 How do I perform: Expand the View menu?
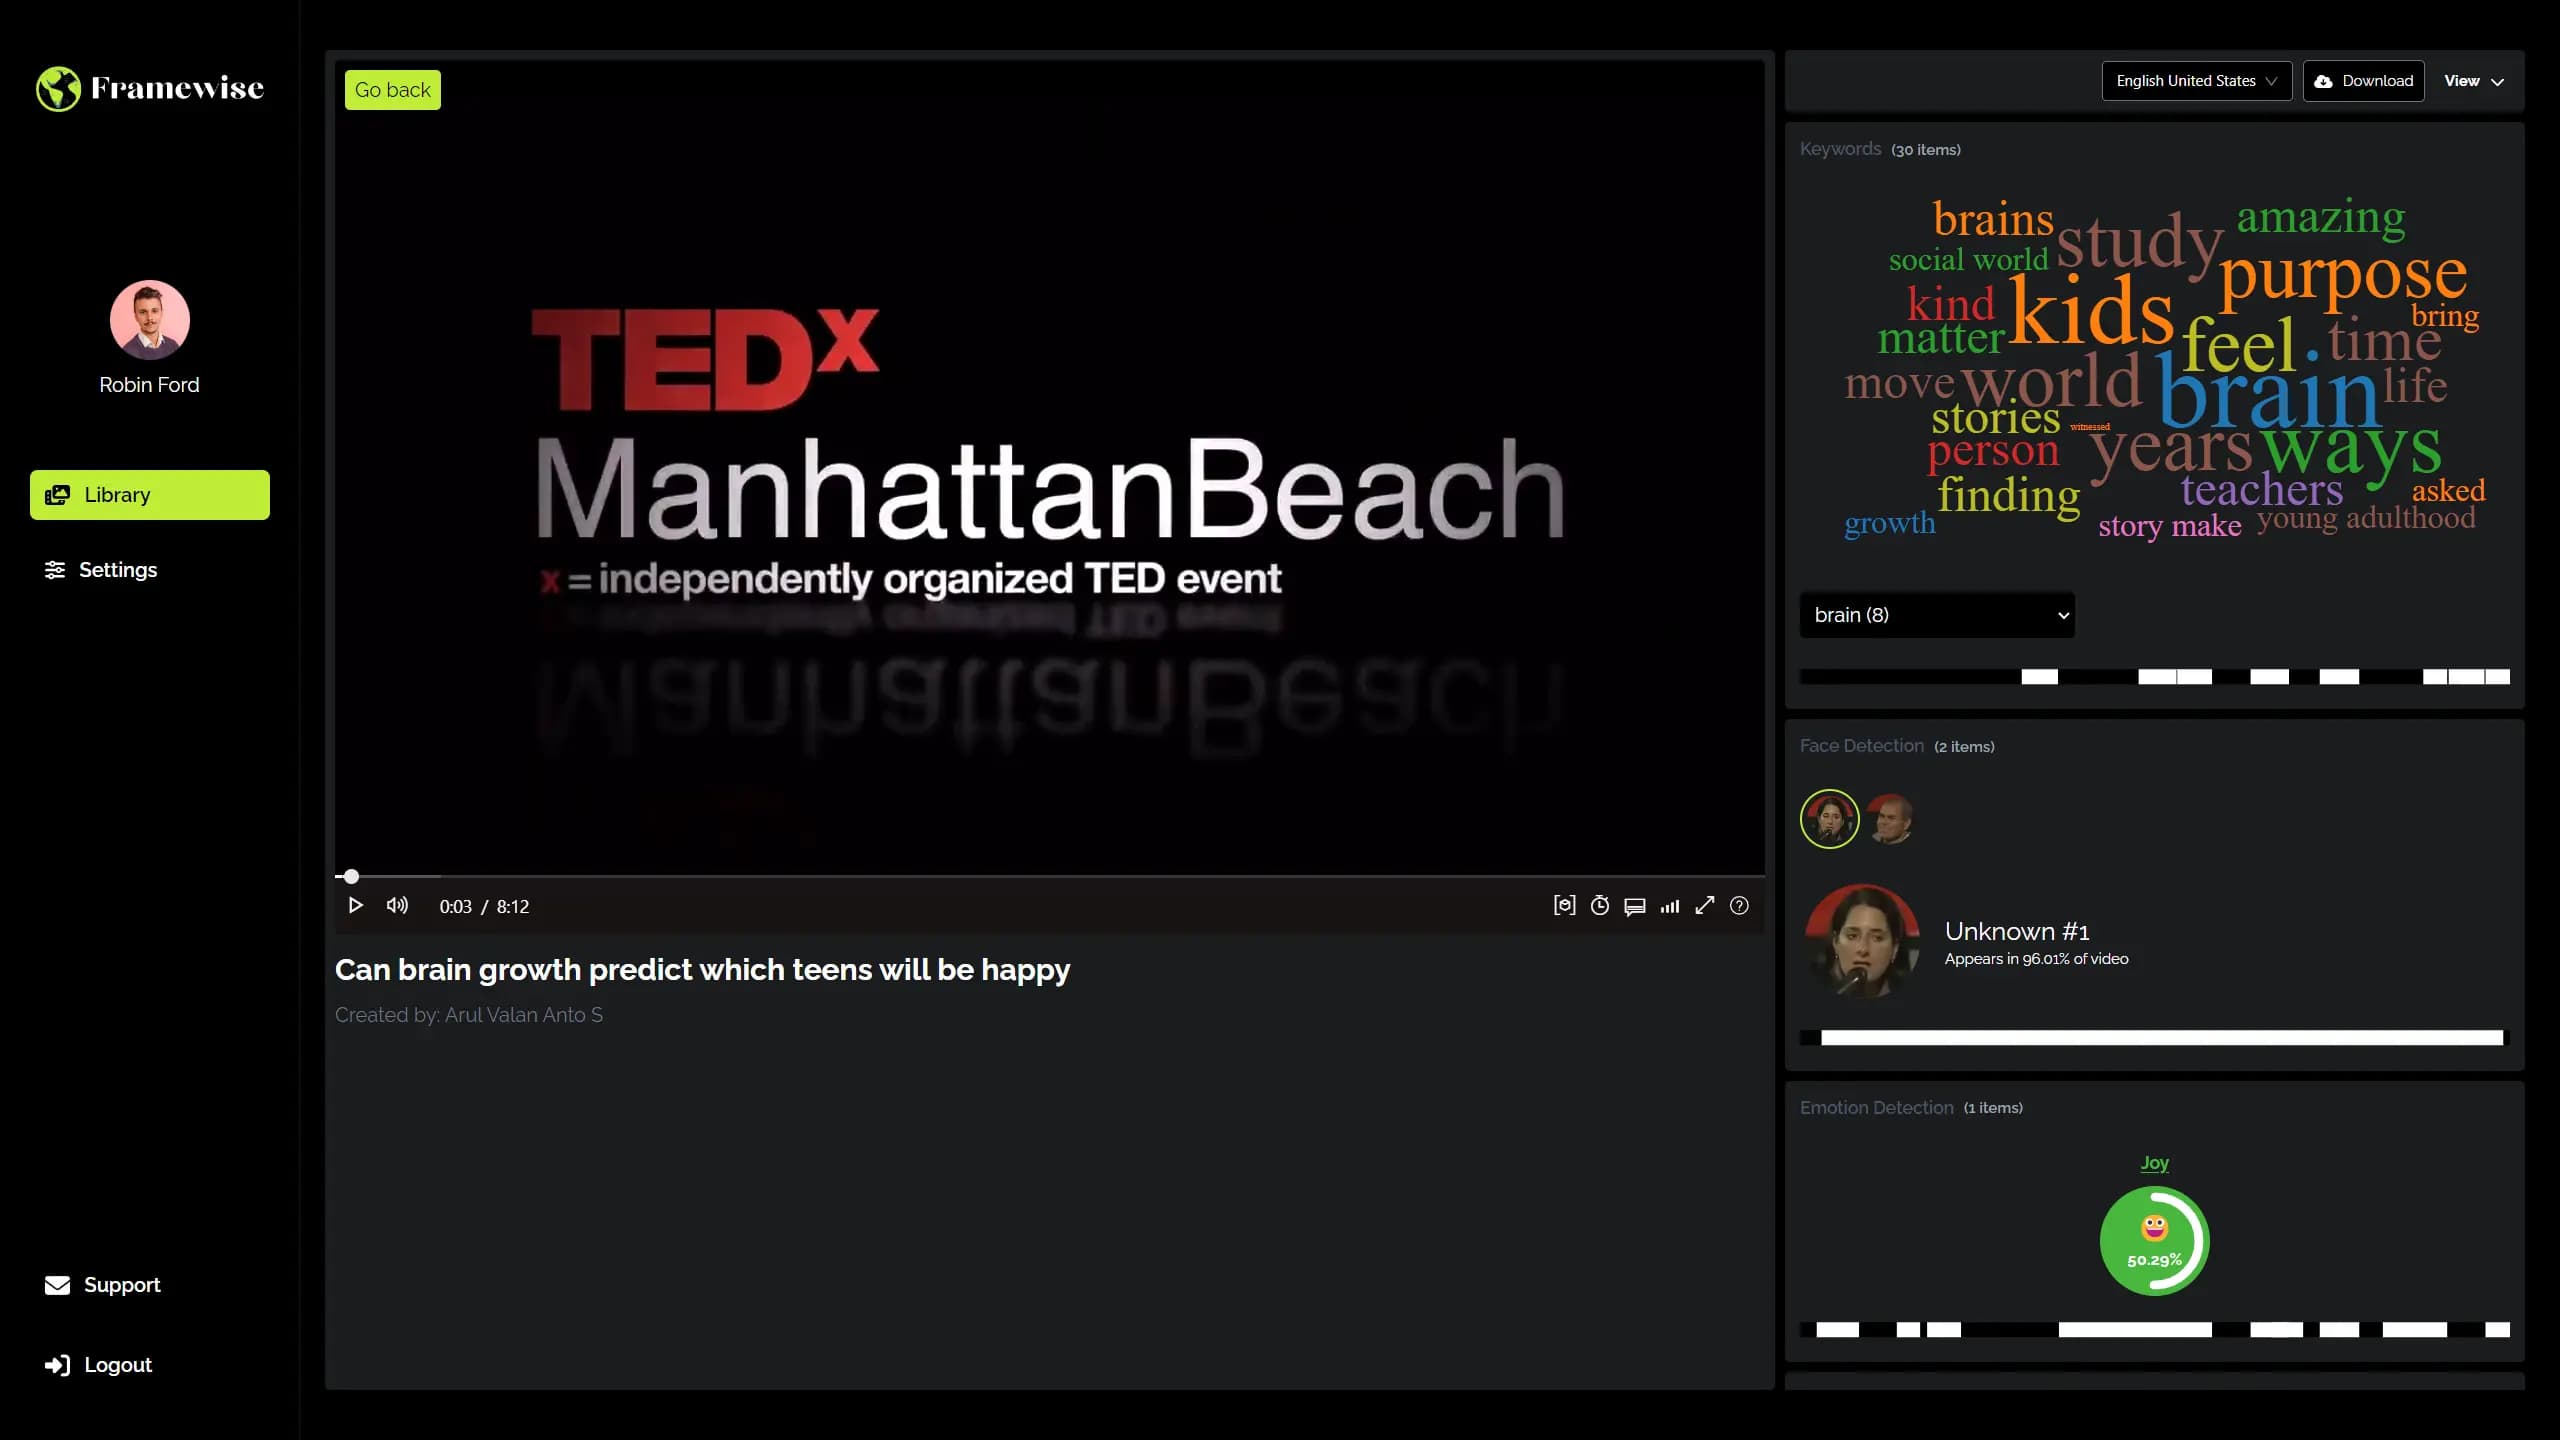2474,81
